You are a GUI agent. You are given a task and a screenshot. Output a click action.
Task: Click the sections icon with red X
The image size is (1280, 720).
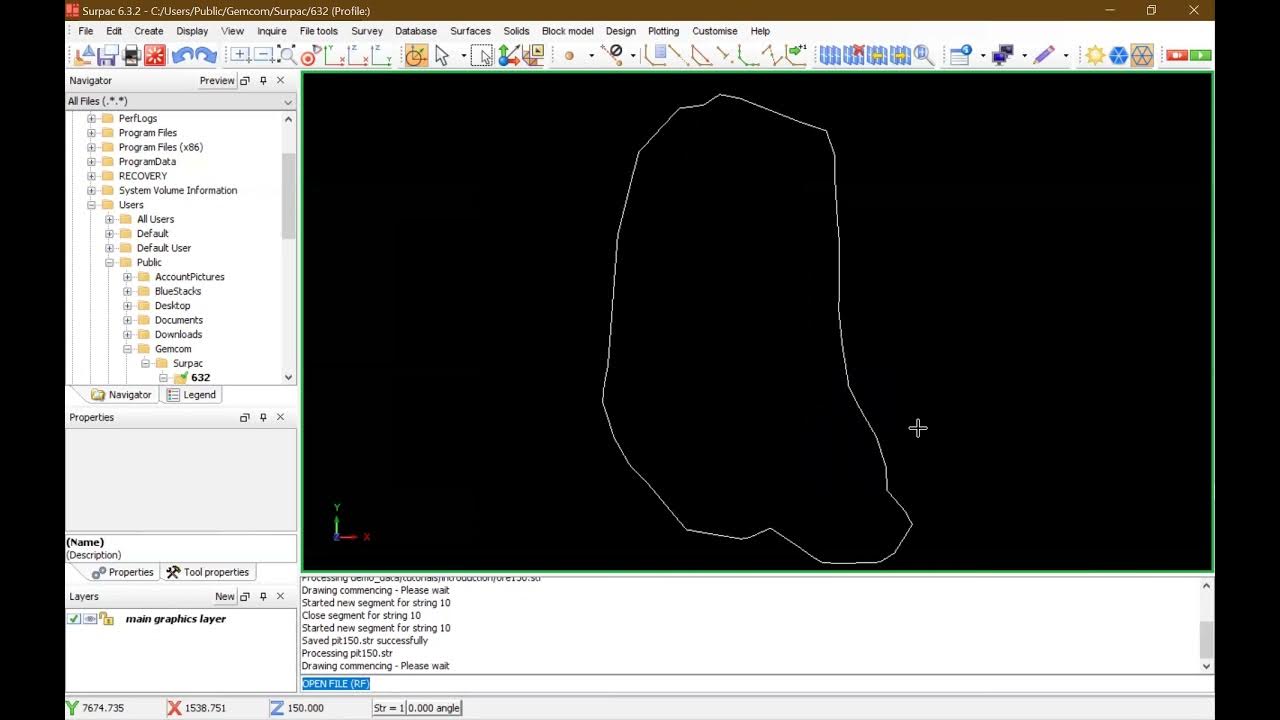(853, 56)
